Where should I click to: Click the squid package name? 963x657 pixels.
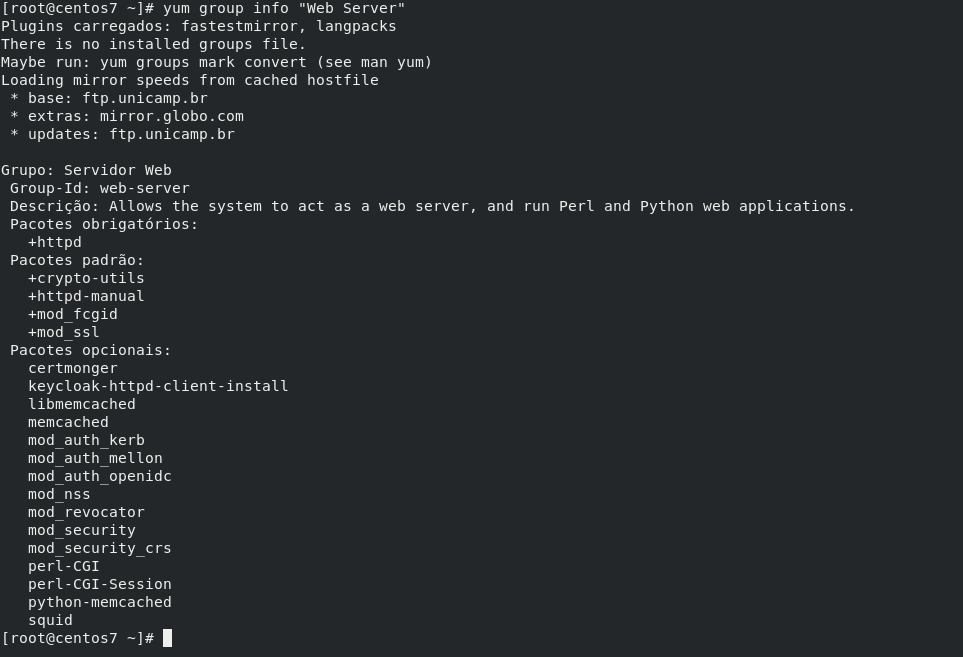[x=50, y=620]
